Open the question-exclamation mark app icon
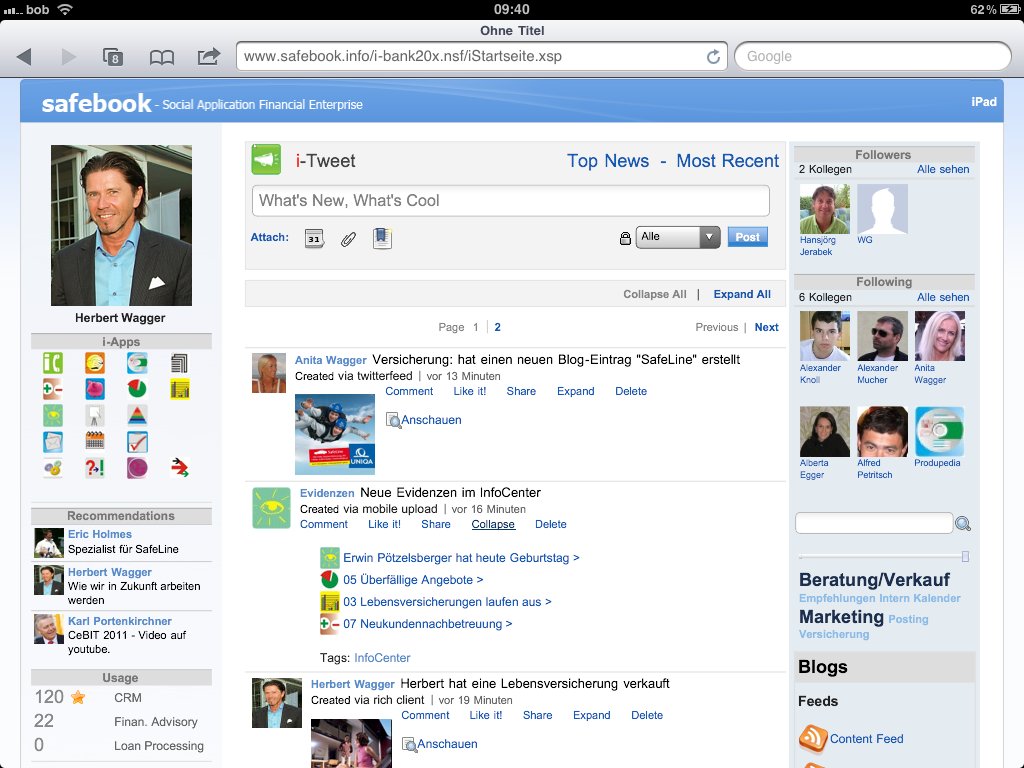 tap(95, 468)
